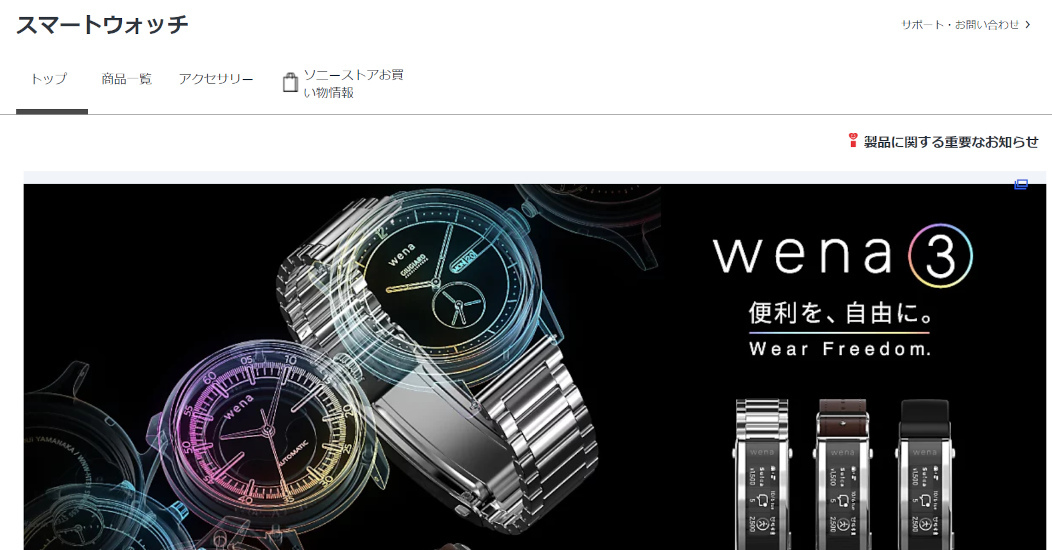Click the rainbow circled 3 logo
Viewport: 1052px width, 550px height.
(x=941, y=256)
